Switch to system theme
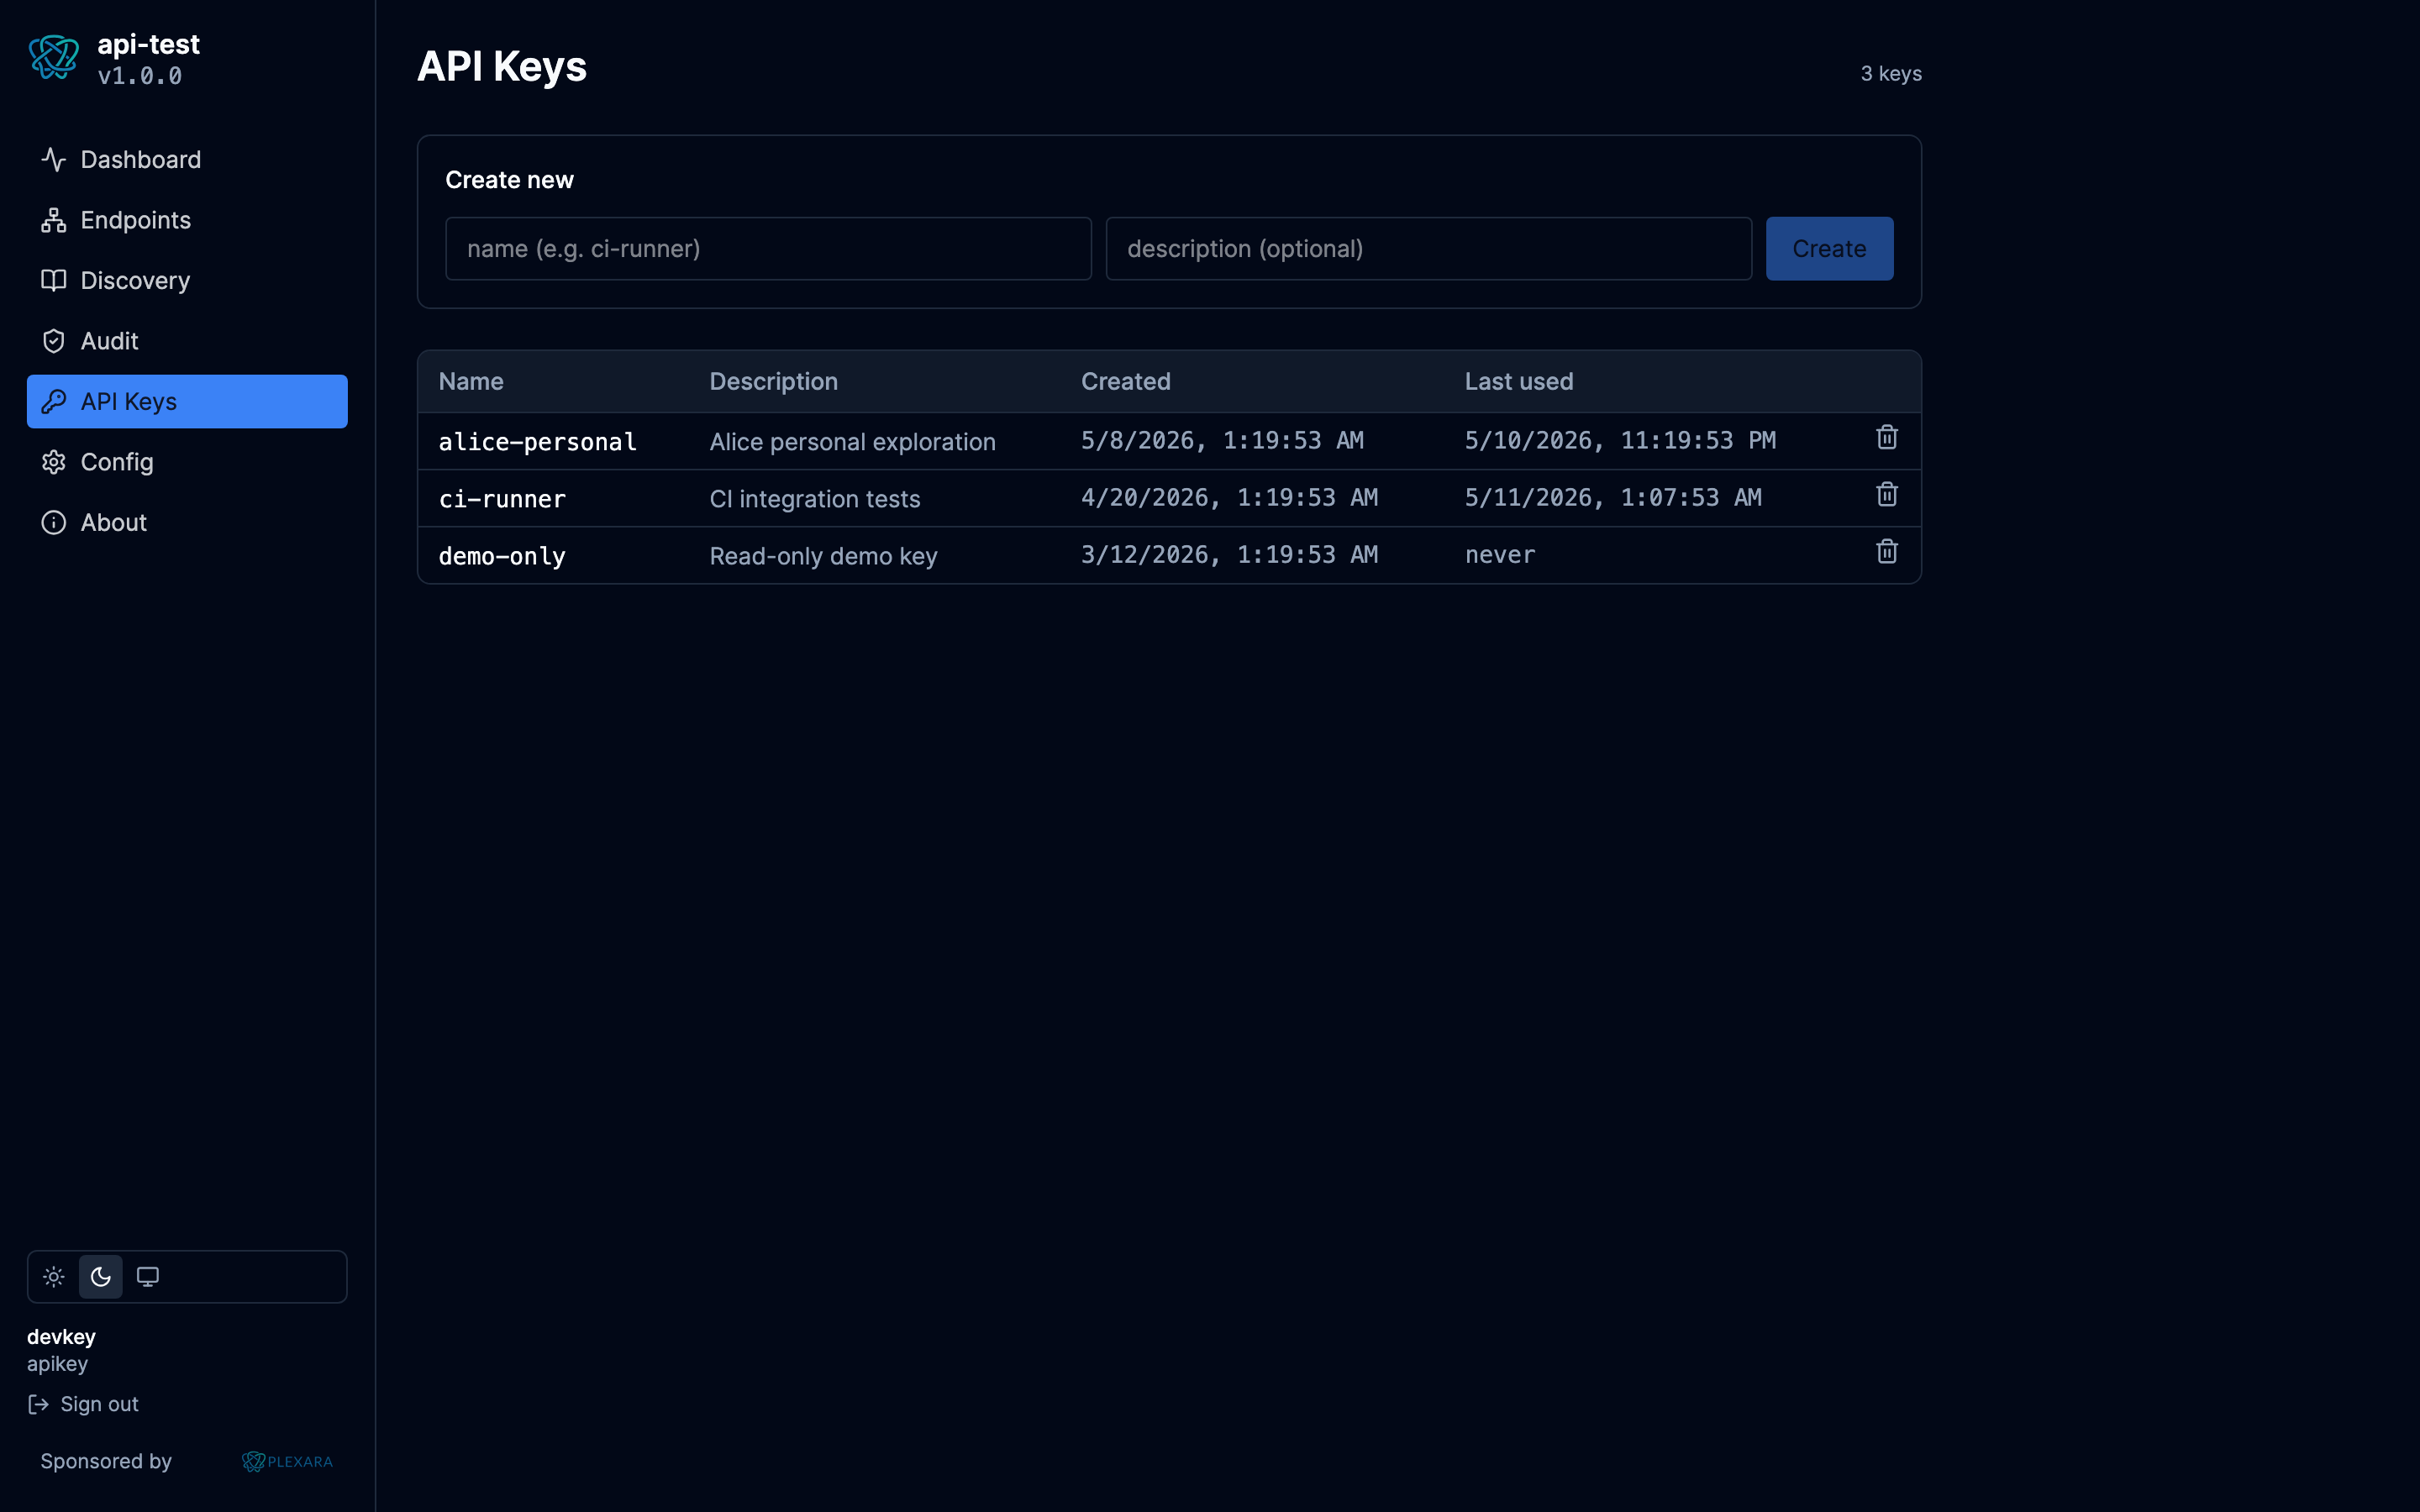 (x=148, y=1277)
